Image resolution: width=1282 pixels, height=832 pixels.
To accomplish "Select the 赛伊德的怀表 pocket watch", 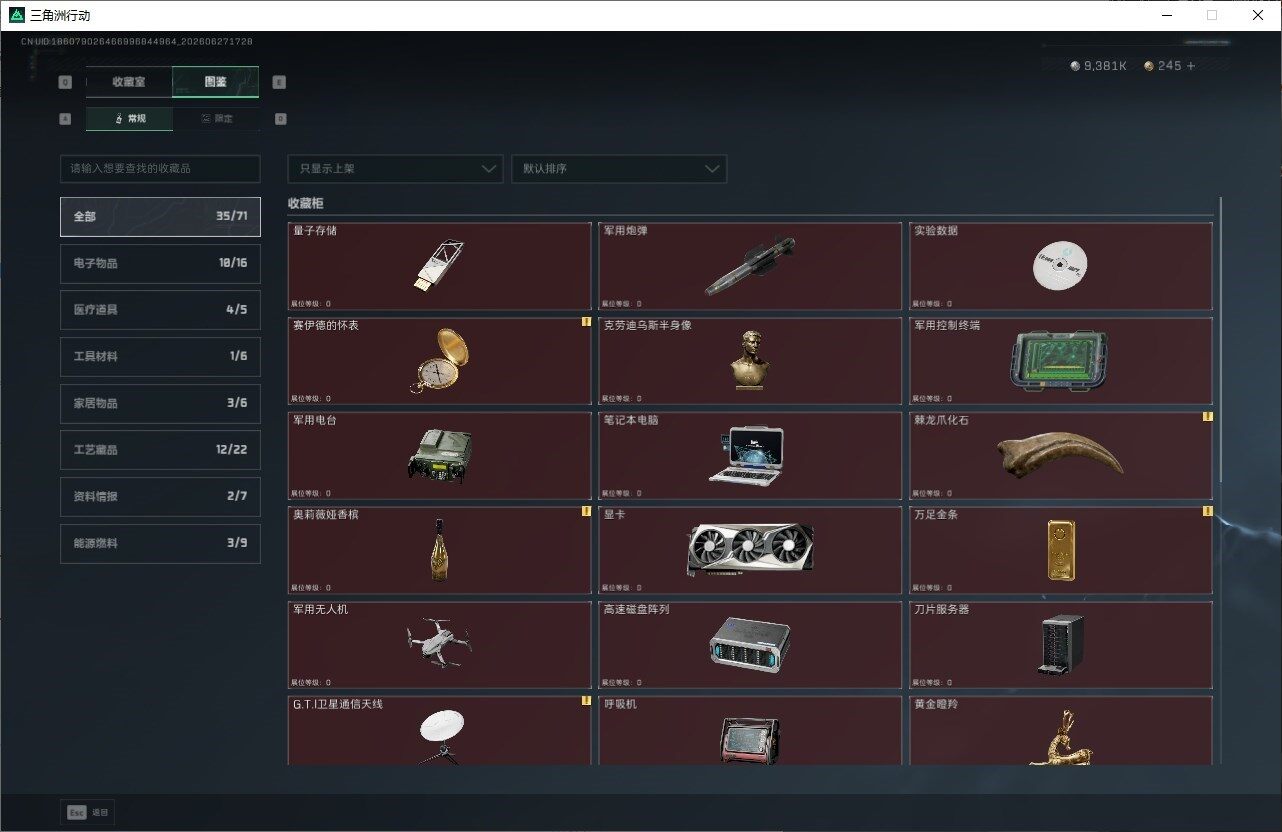I will (439, 361).
